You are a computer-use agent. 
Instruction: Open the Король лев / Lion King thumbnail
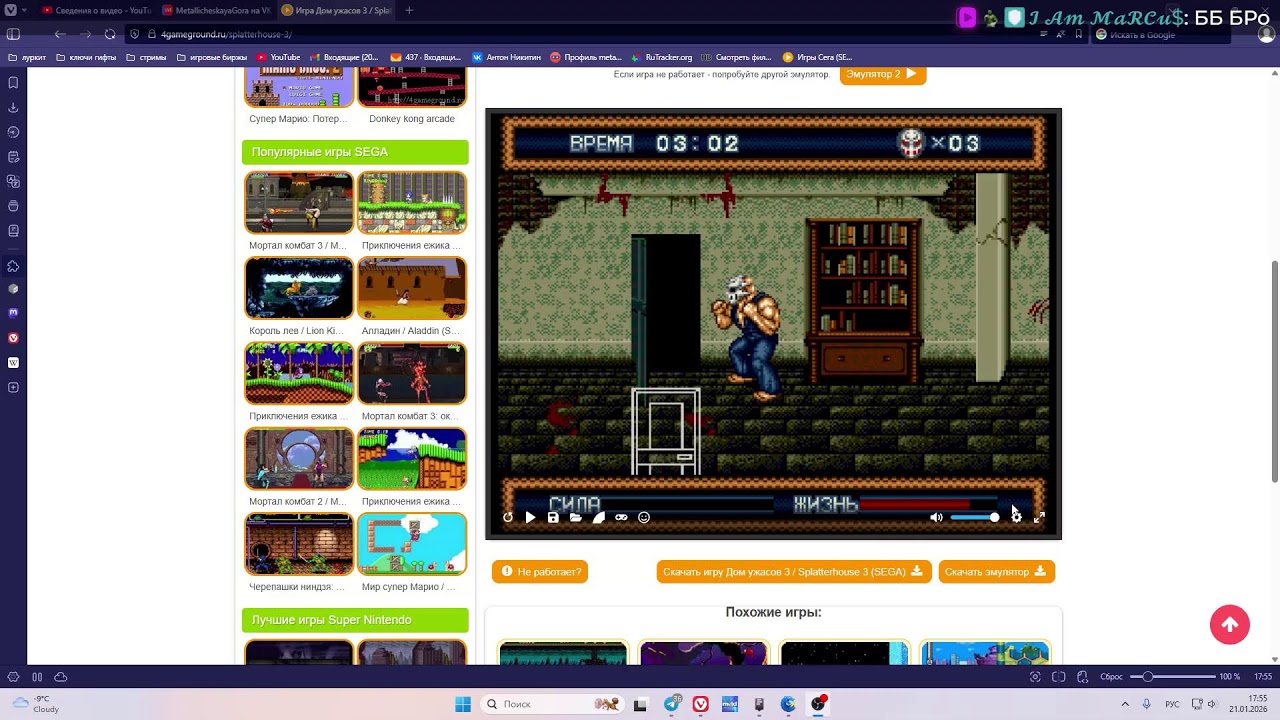click(299, 288)
